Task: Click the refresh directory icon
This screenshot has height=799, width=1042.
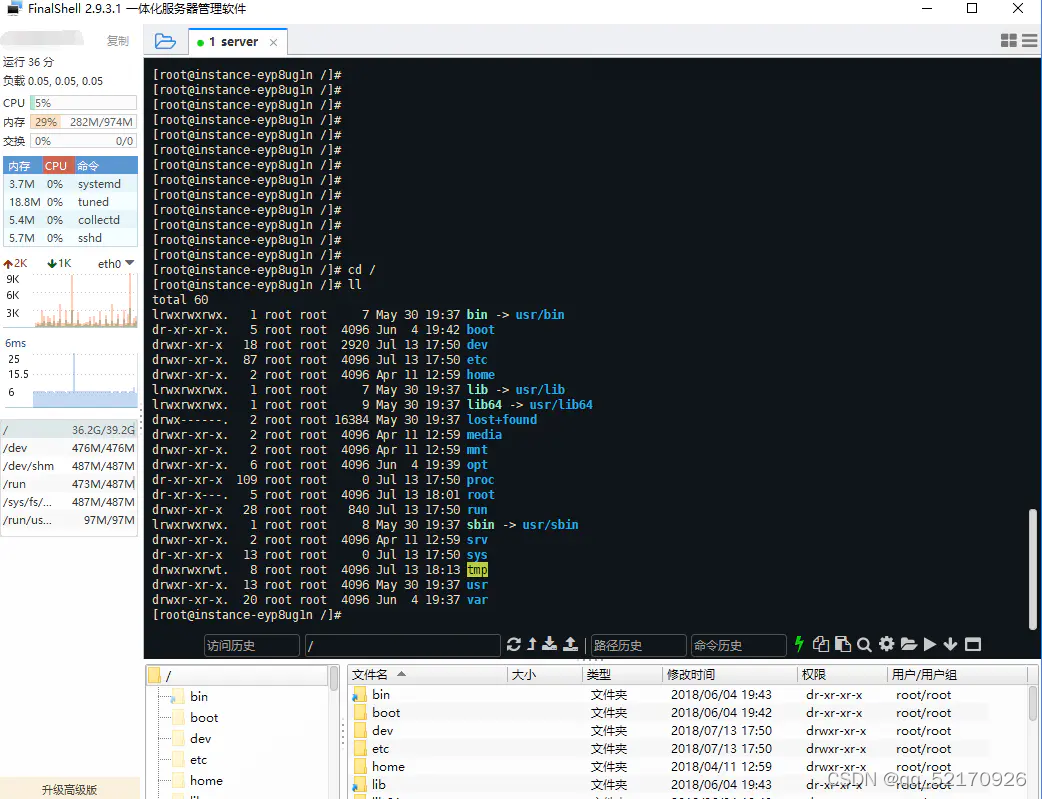Action: (x=513, y=644)
